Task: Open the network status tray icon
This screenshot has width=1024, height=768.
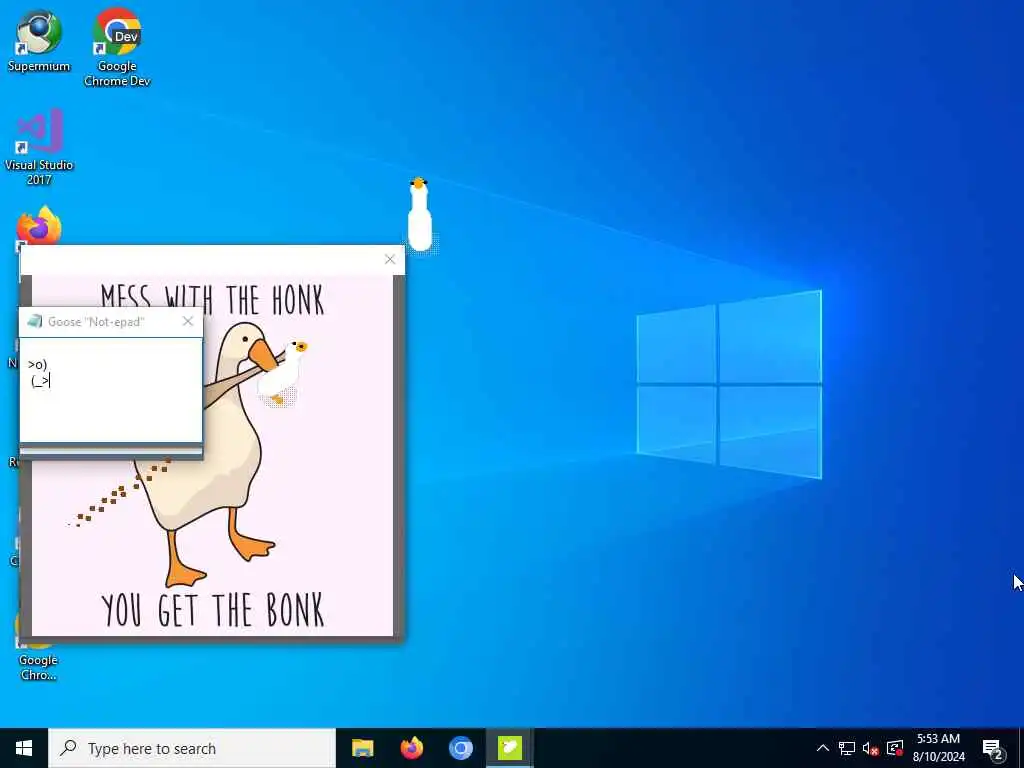Action: tap(846, 748)
